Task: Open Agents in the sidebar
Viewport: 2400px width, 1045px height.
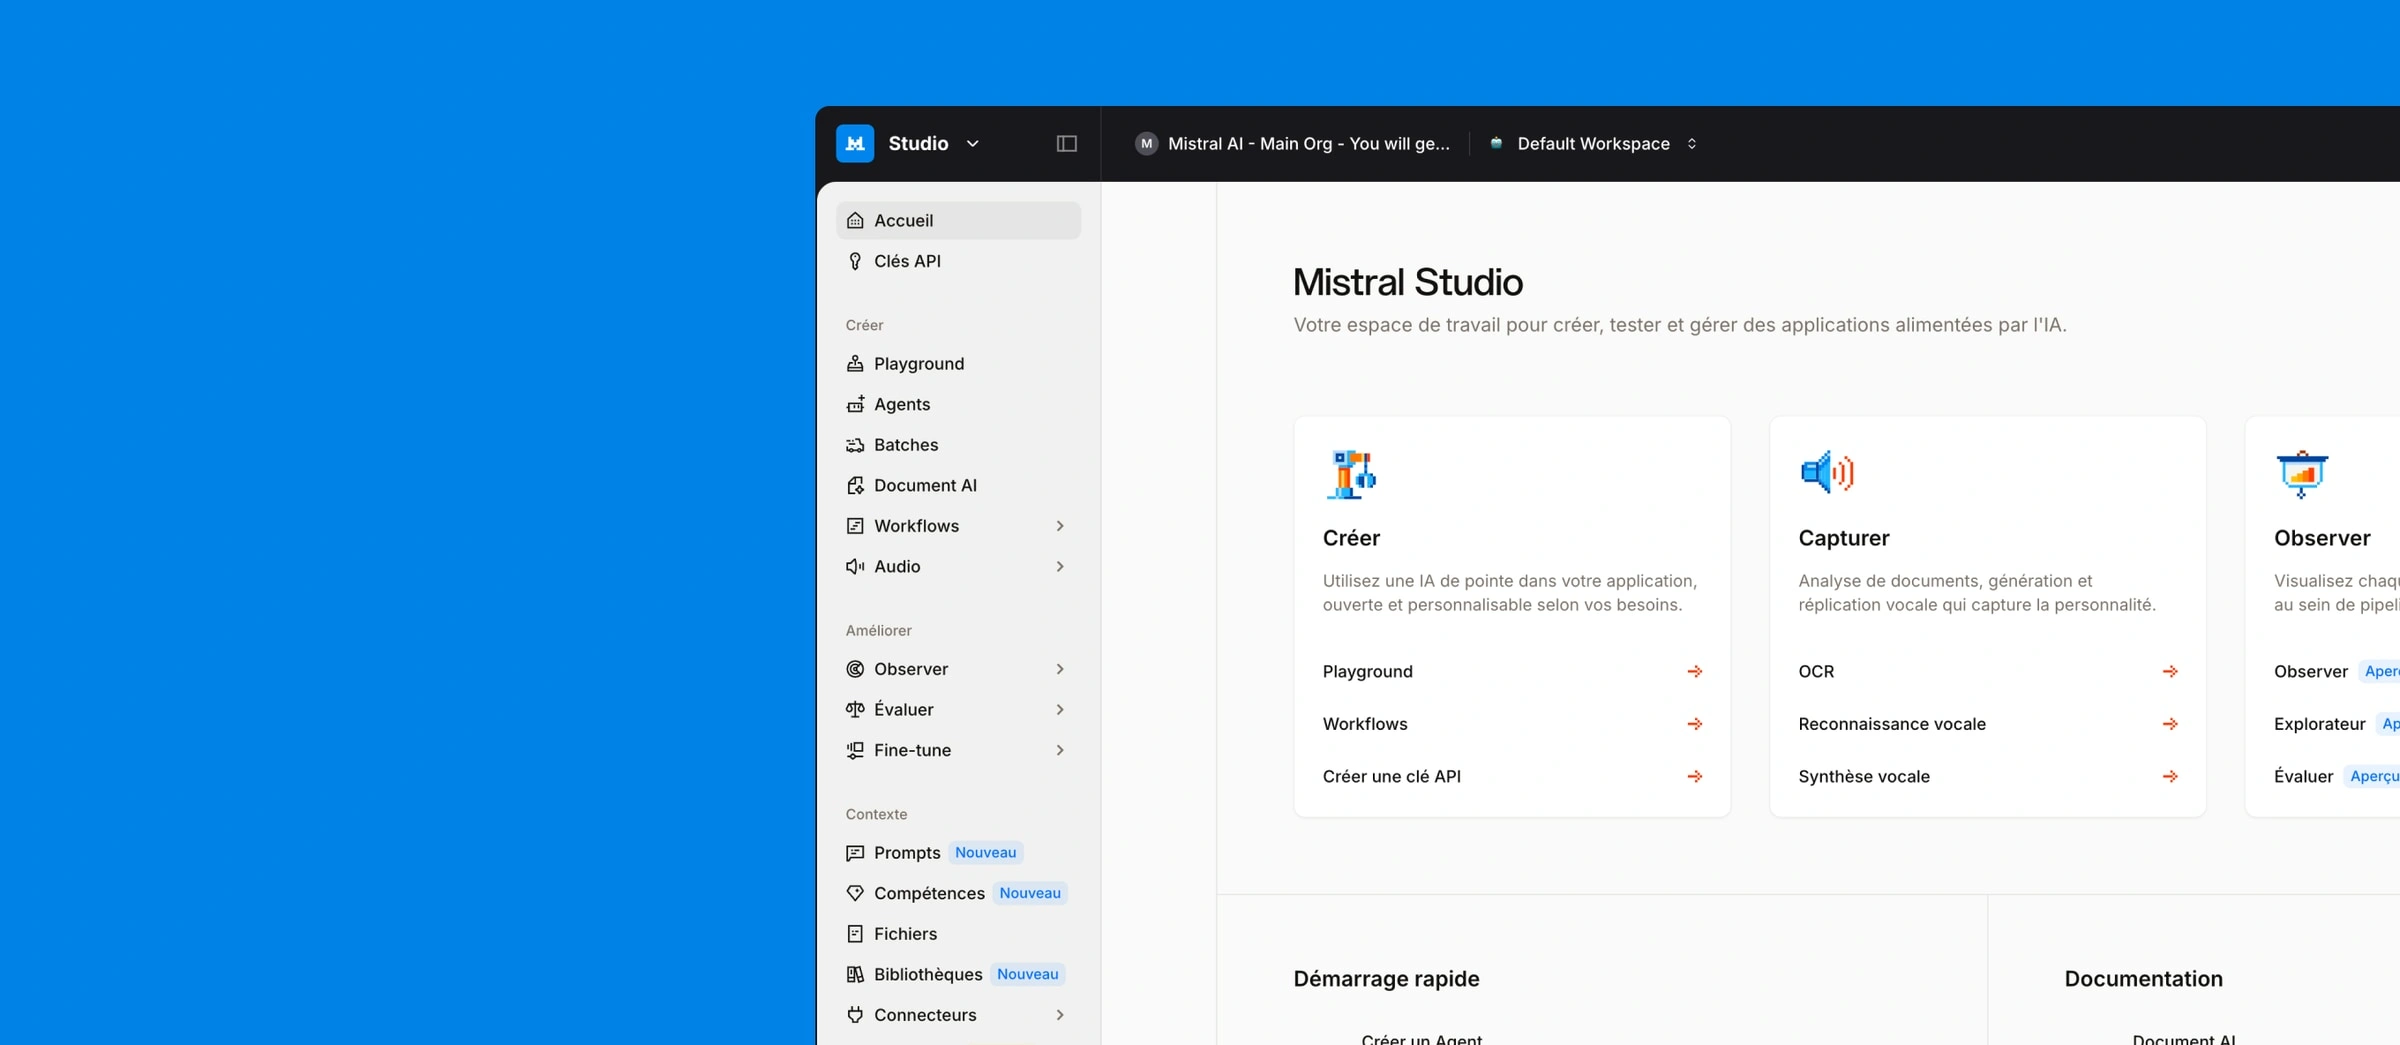Action: point(958,404)
